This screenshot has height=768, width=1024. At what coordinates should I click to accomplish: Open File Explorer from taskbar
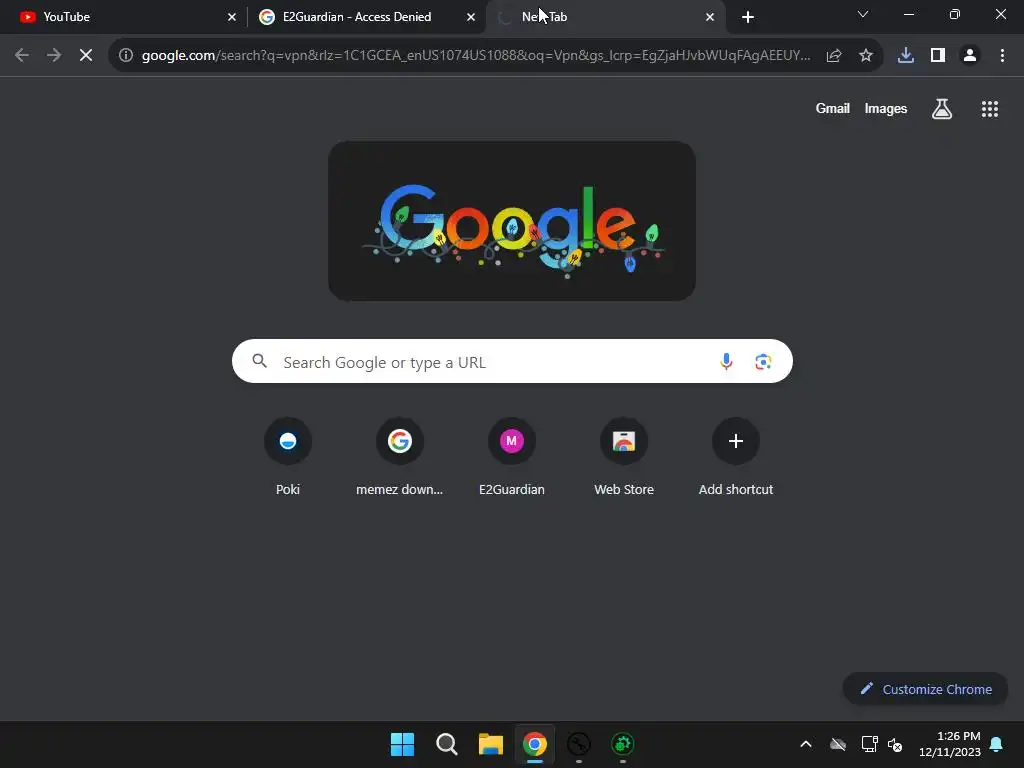pyautogui.click(x=490, y=744)
